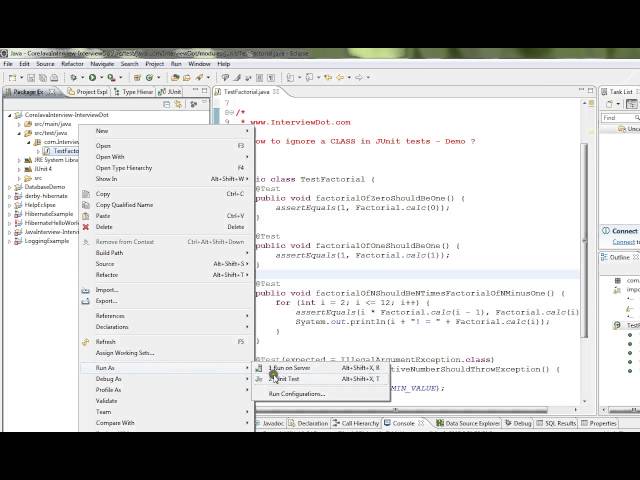Click the Find field in Task List
The height and width of the screenshot is (480, 640).
618,118
